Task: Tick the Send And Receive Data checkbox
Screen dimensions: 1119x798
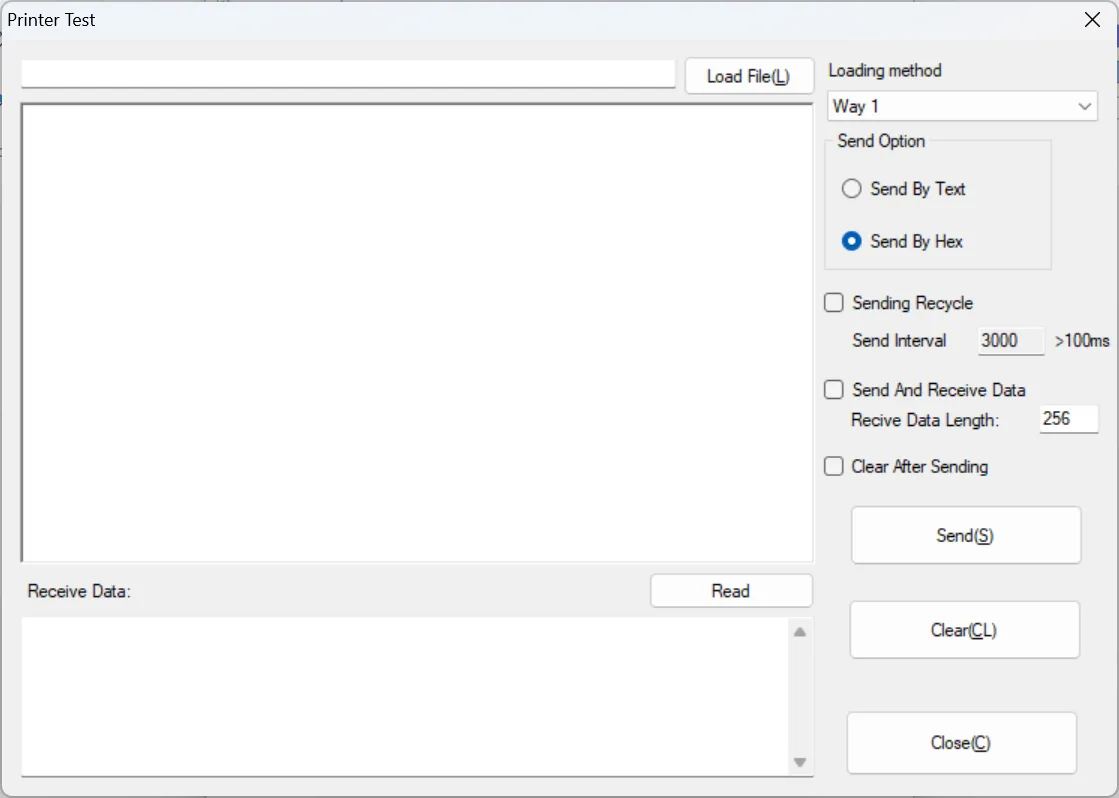Action: 834,390
